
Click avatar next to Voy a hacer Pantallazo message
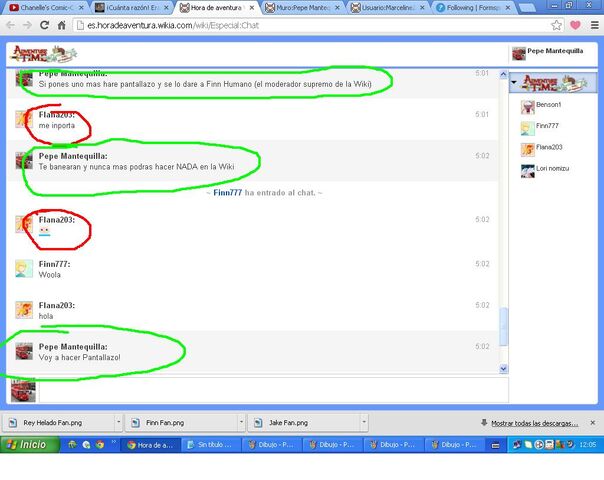(x=24, y=351)
